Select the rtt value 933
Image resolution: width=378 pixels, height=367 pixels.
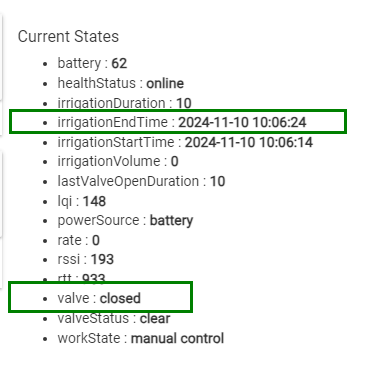pos(94,279)
